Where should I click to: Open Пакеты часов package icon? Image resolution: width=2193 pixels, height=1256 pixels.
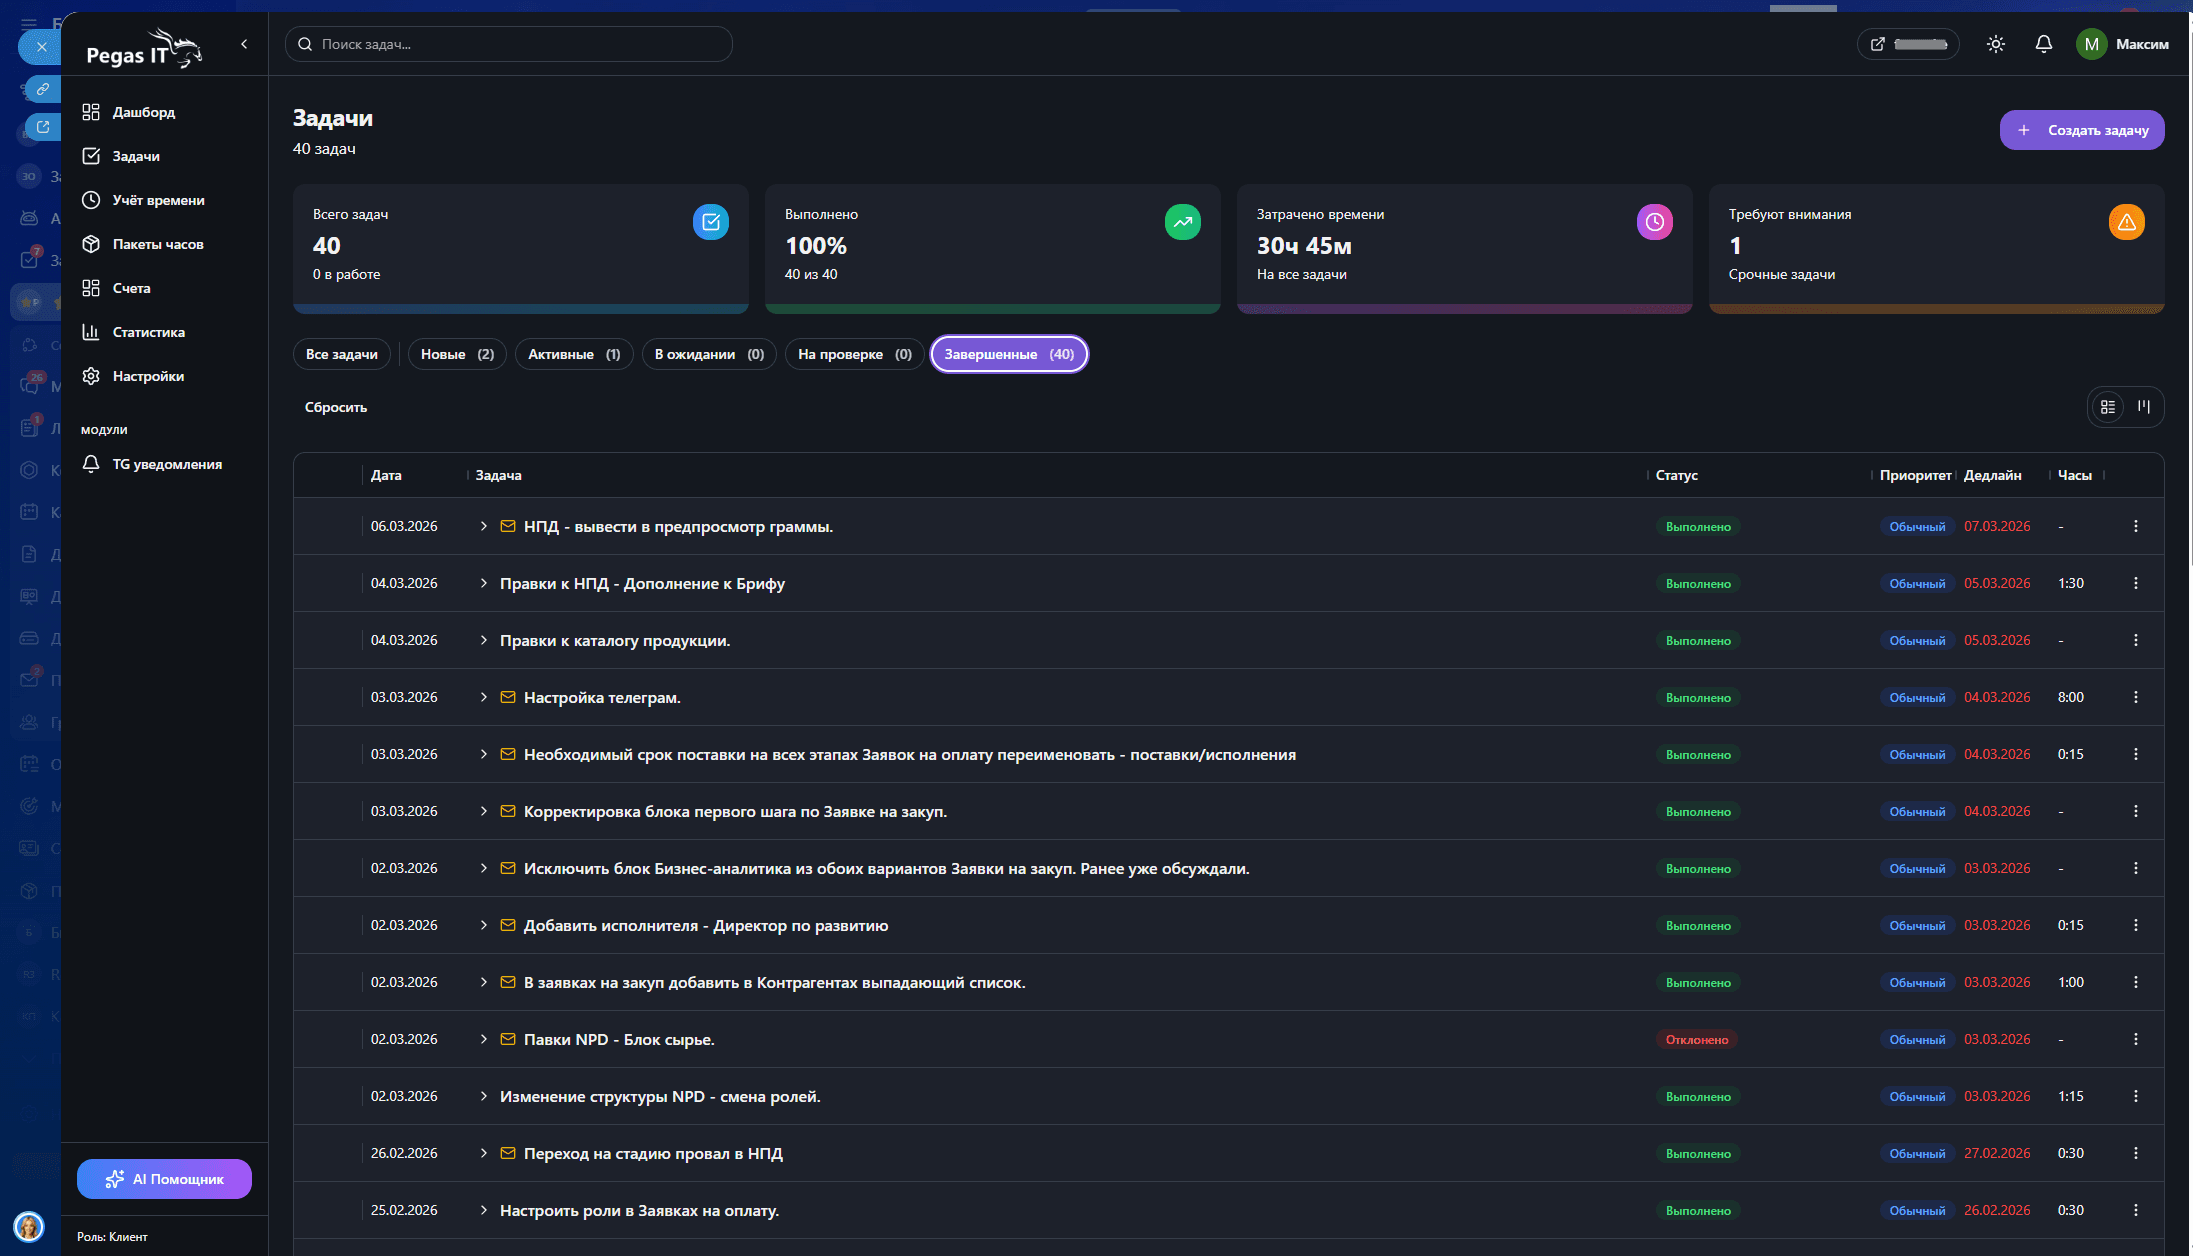[x=91, y=244]
